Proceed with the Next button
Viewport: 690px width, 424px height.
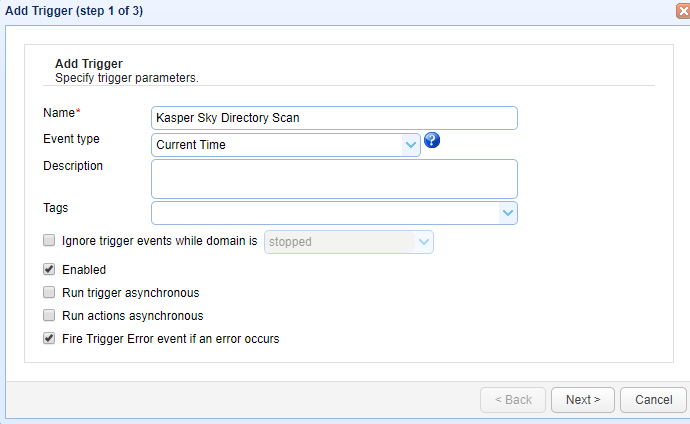click(x=583, y=400)
